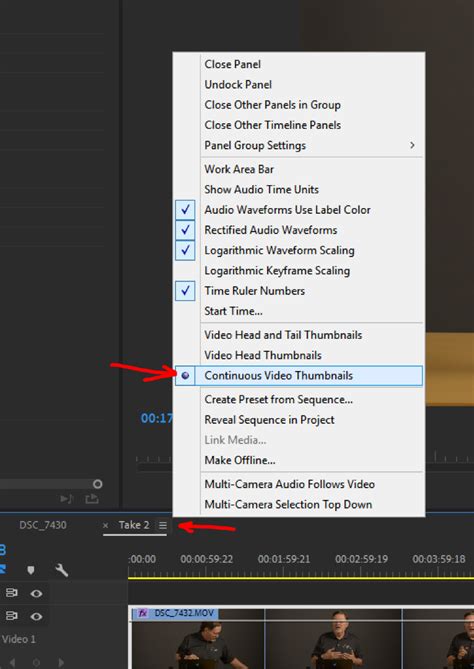474x669 pixels.
Task: Select Close Other Panels in Group
Action: 298,105
